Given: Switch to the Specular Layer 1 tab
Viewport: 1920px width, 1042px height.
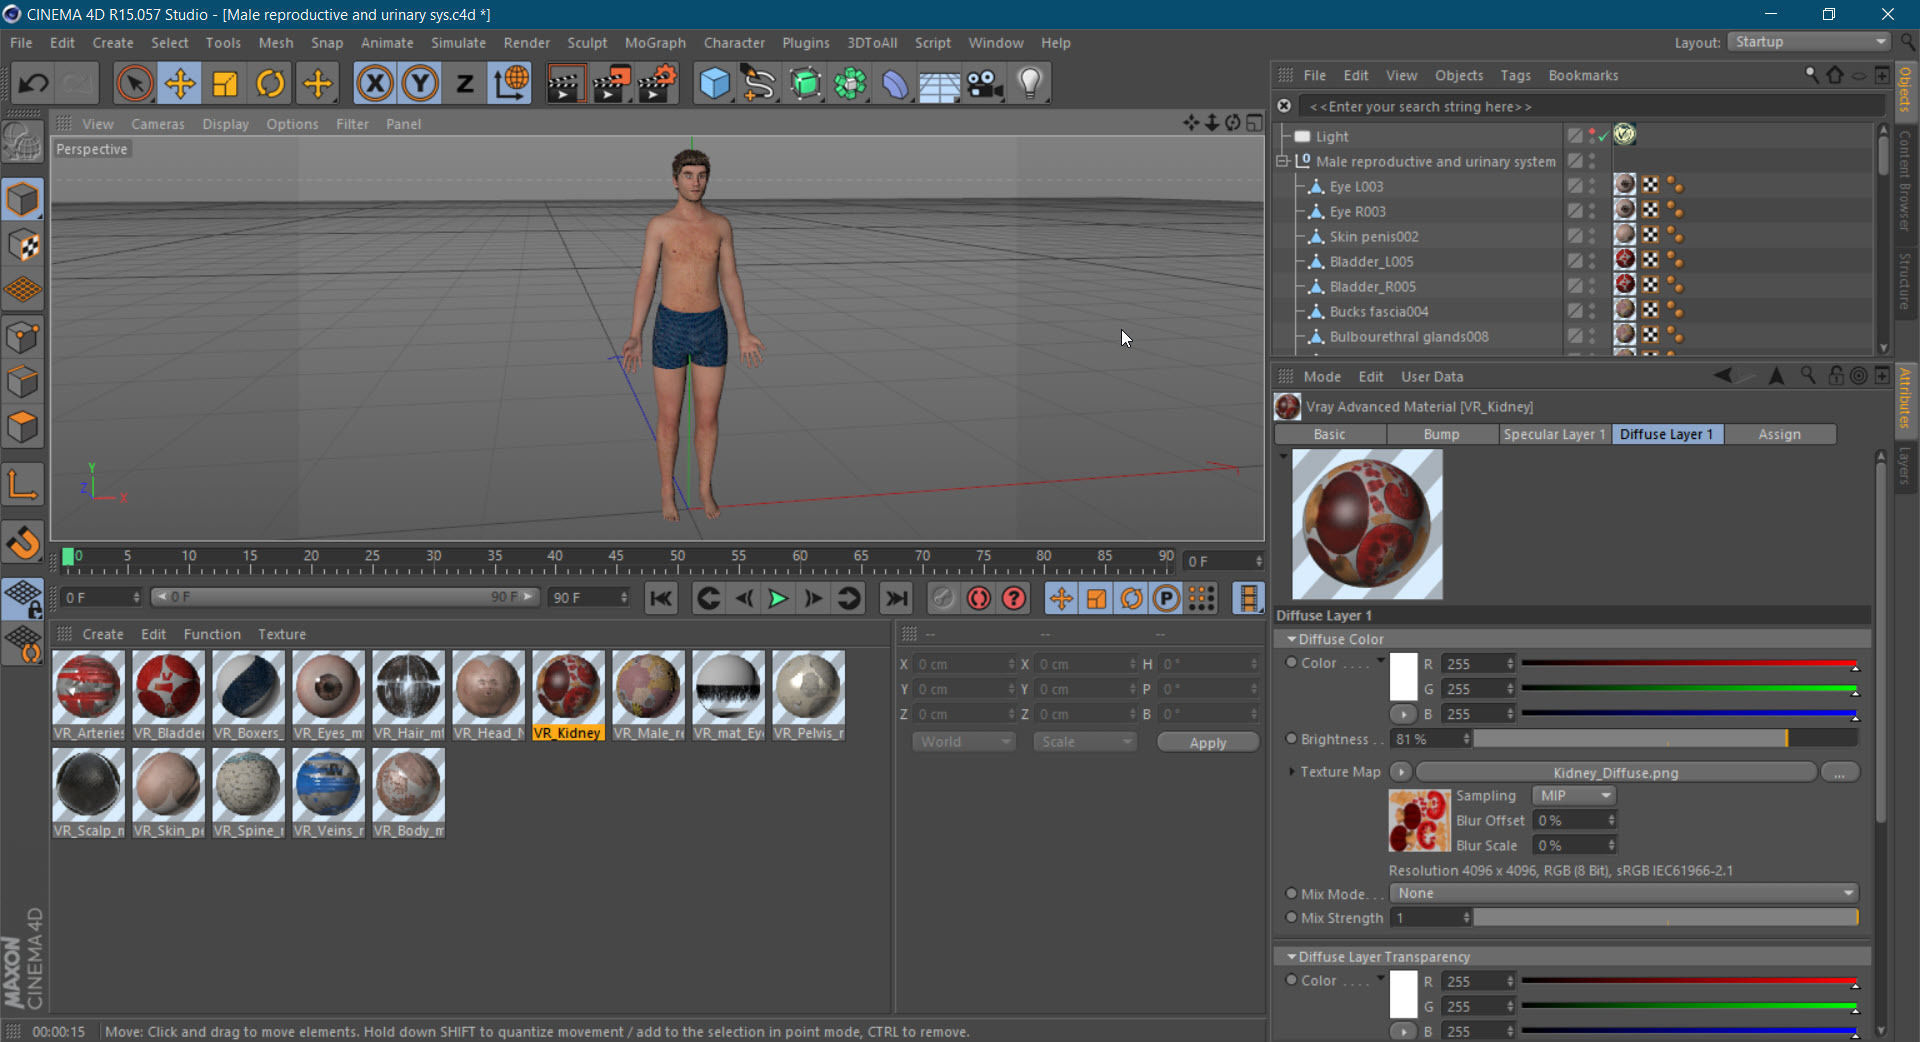Looking at the screenshot, I should [x=1554, y=434].
